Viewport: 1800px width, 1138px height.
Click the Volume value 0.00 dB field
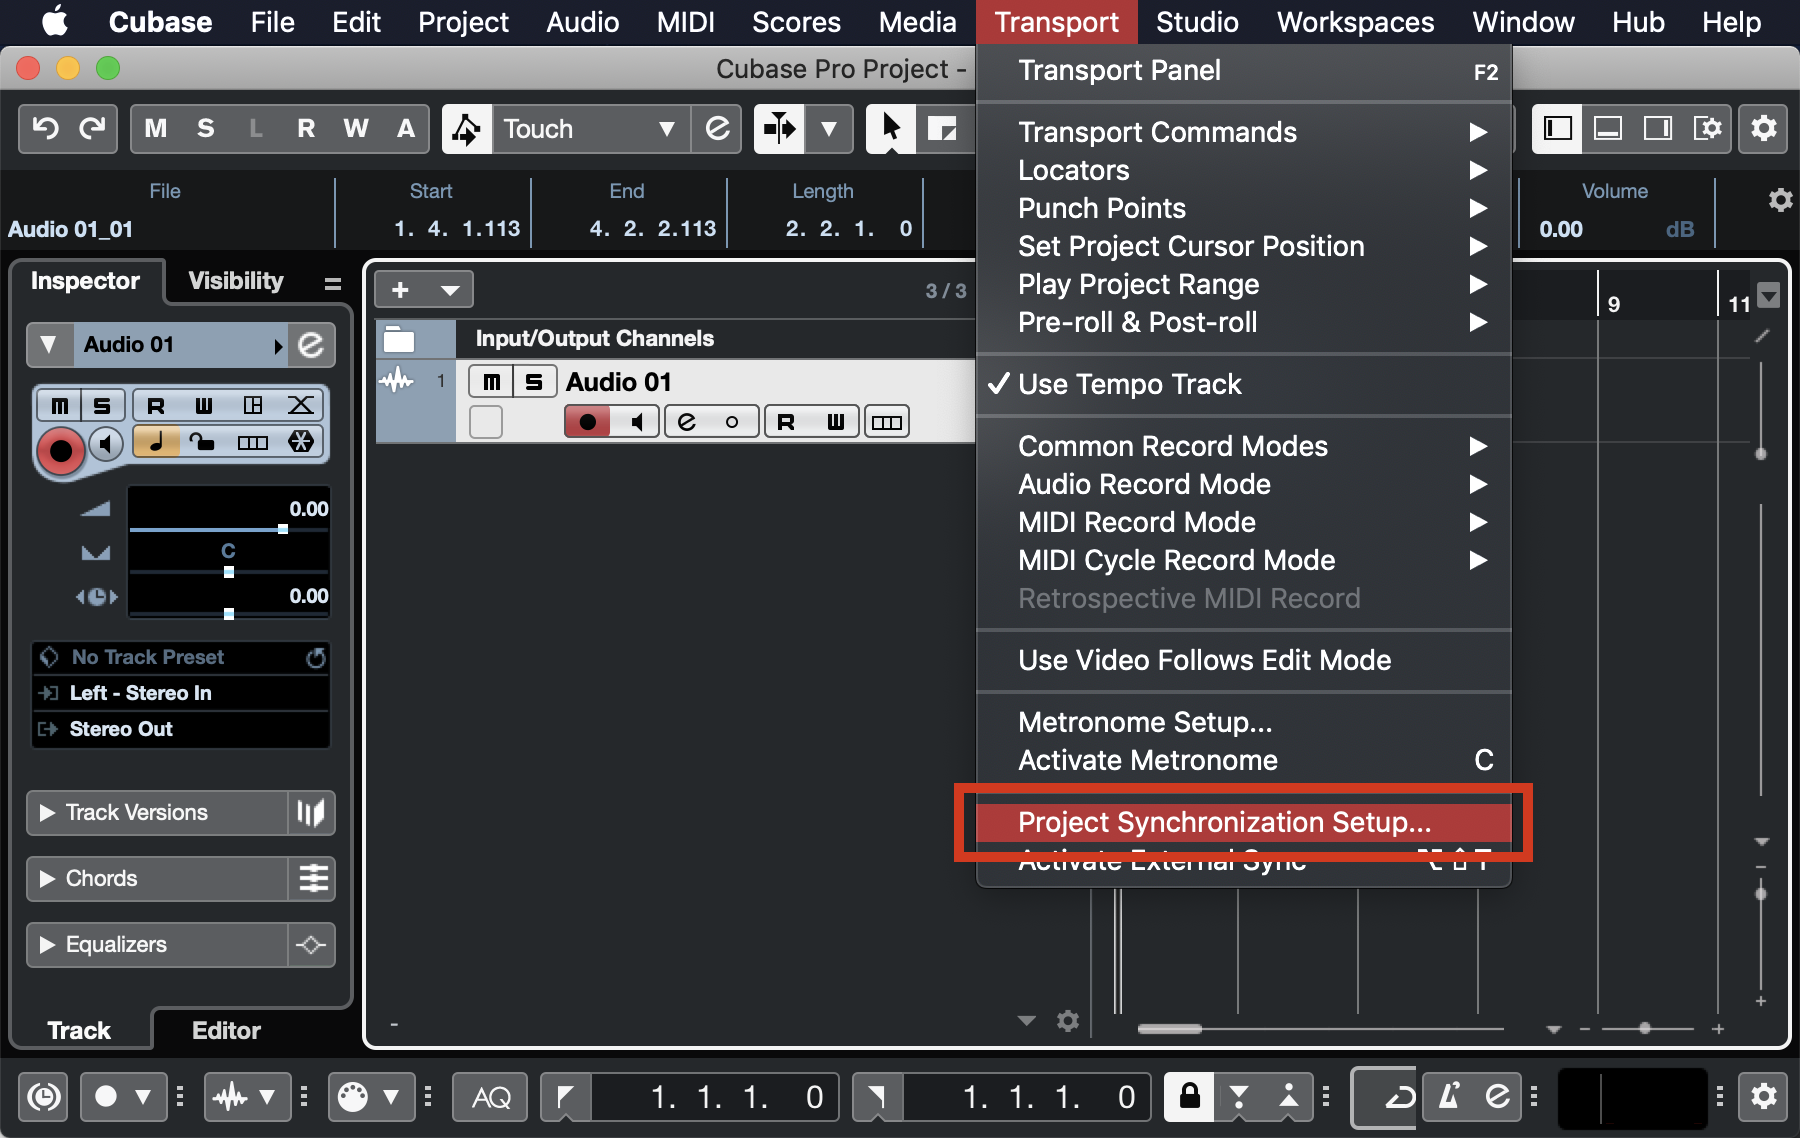click(x=1616, y=229)
